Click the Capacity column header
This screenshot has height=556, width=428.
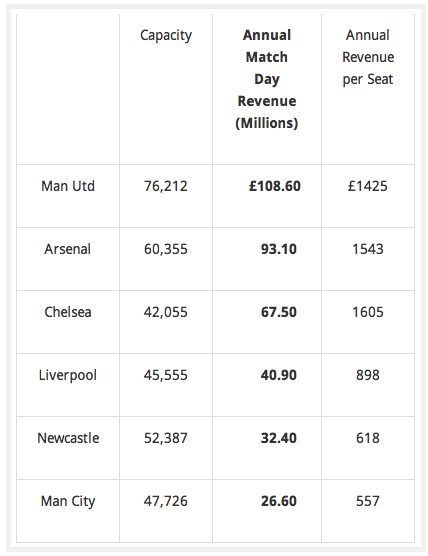point(166,36)
